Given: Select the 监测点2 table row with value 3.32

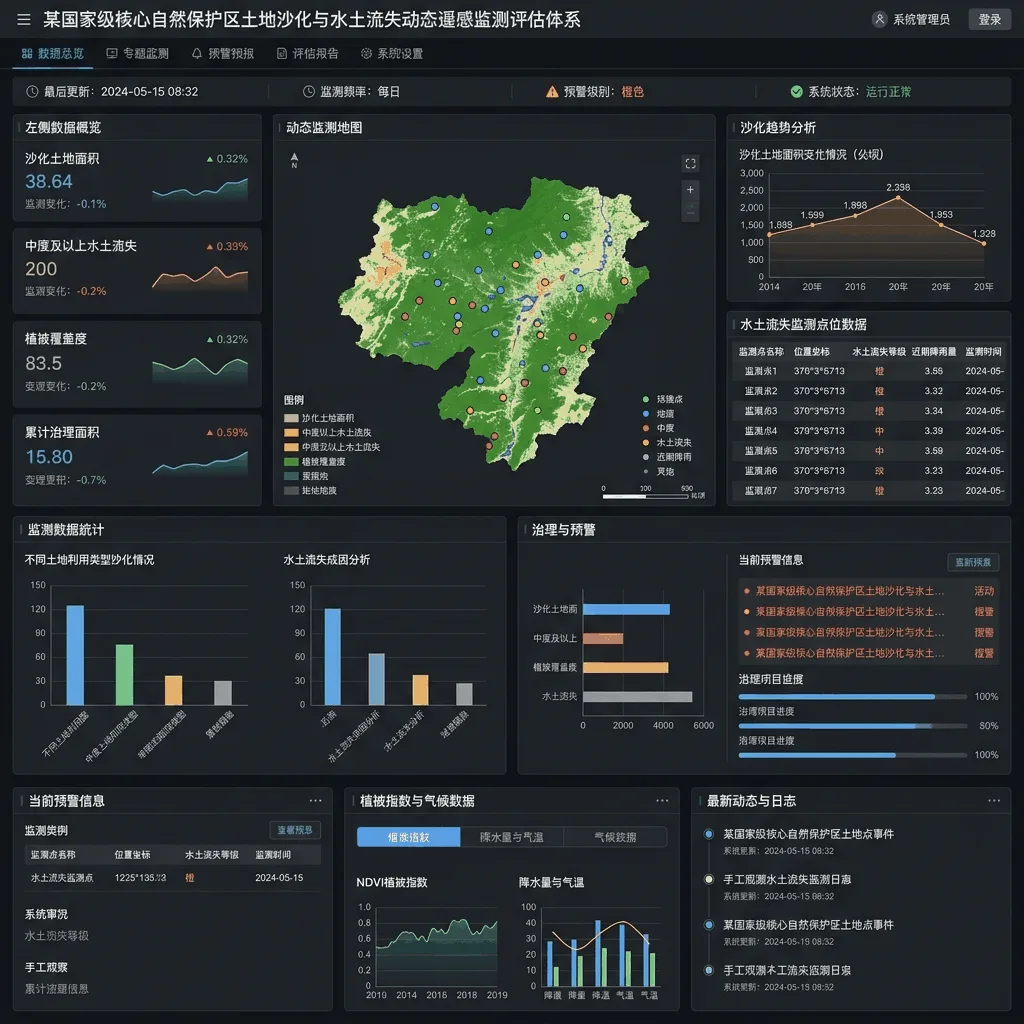Looking at the screenshot, I should click(x=869, y=391).
